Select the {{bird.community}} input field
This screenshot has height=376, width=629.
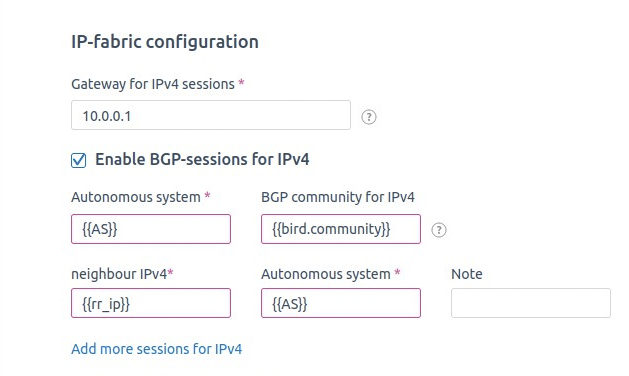[x=341, y=229]
